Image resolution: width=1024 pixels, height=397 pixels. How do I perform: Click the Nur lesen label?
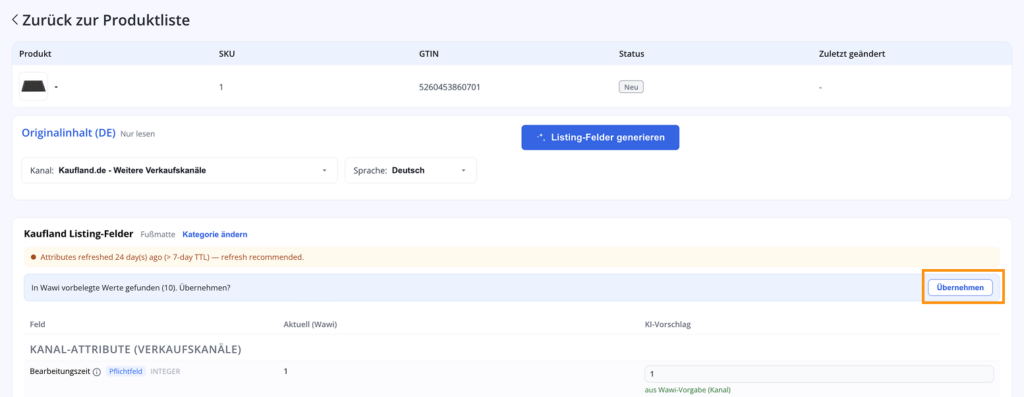pyautogui.click(x=138, y=134)
